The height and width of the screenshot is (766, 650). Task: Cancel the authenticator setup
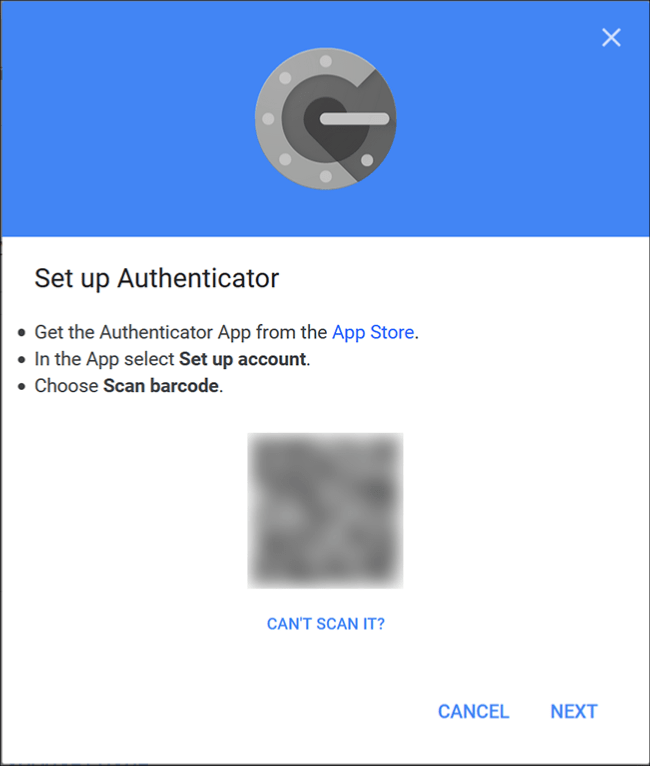tap(473, 711)
